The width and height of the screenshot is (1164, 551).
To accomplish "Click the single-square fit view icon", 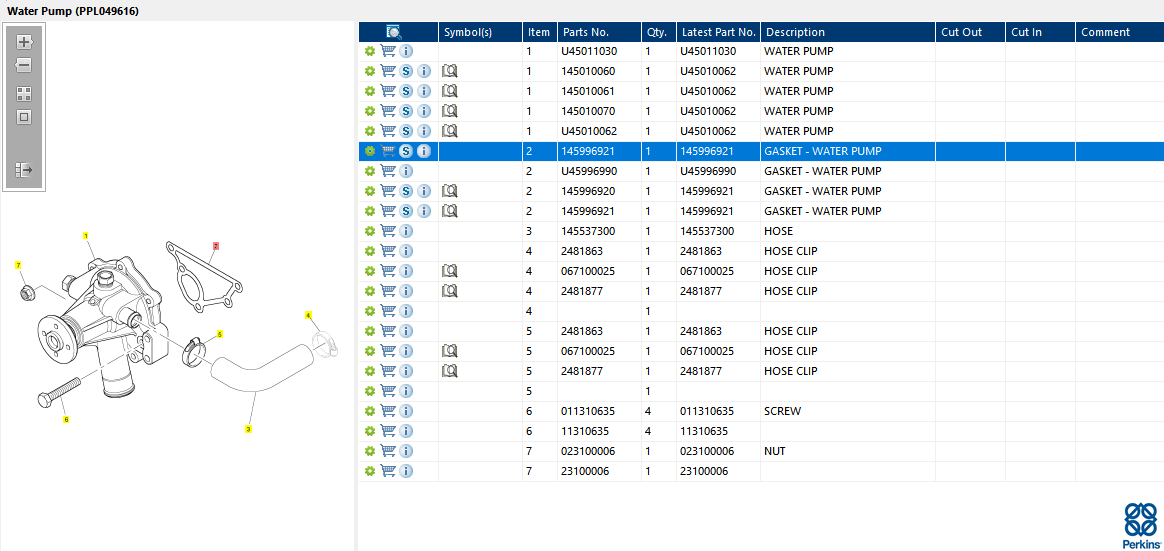I will (24, 117).
